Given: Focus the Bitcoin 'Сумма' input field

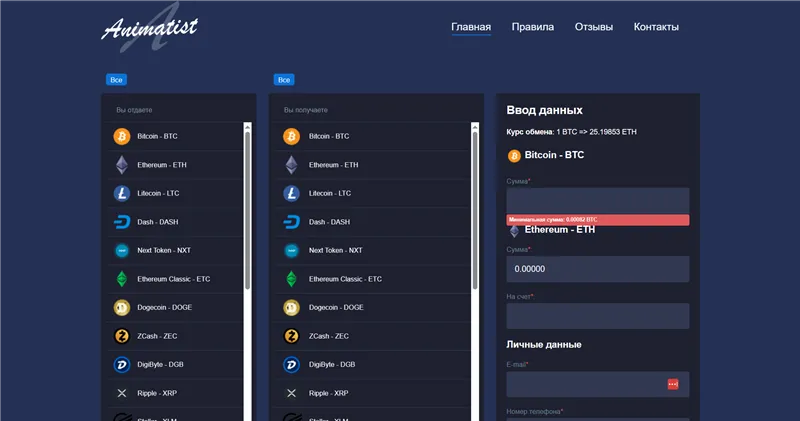Looking at the screenshot, I should [x=597, y=200].
